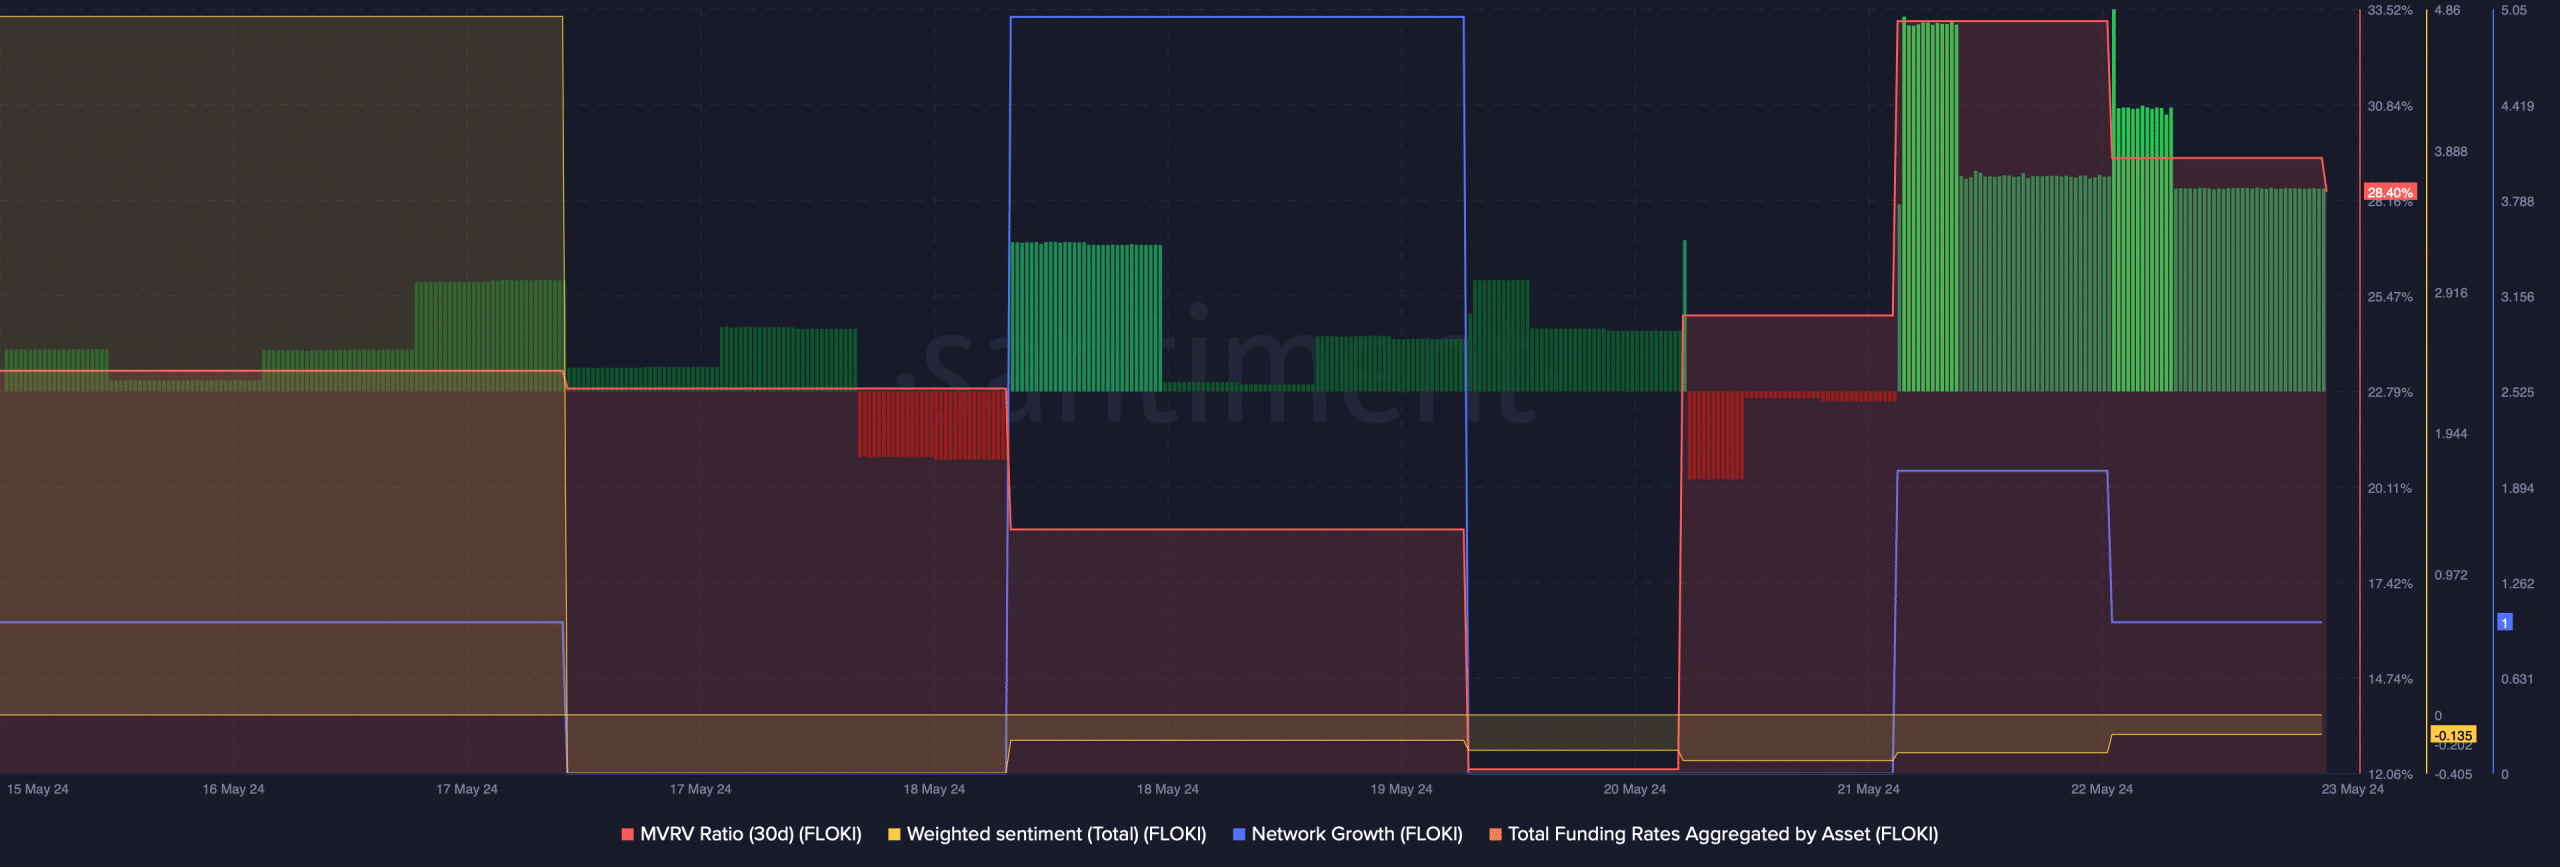This screenshot has width=2560, height=867.
Task: Toggle the Network Growth (FLOKI) legend label
Action: pyautogui.click(x=1357, y=834)
